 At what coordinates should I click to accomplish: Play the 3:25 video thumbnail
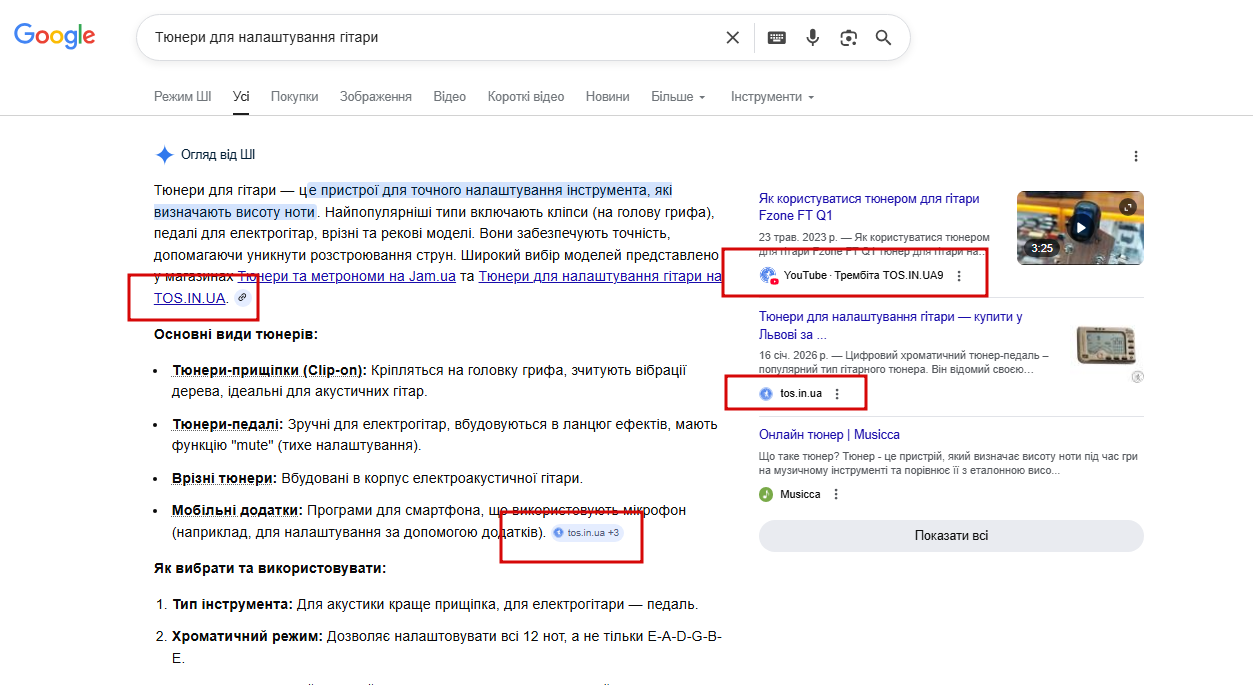pos(1080,228)
